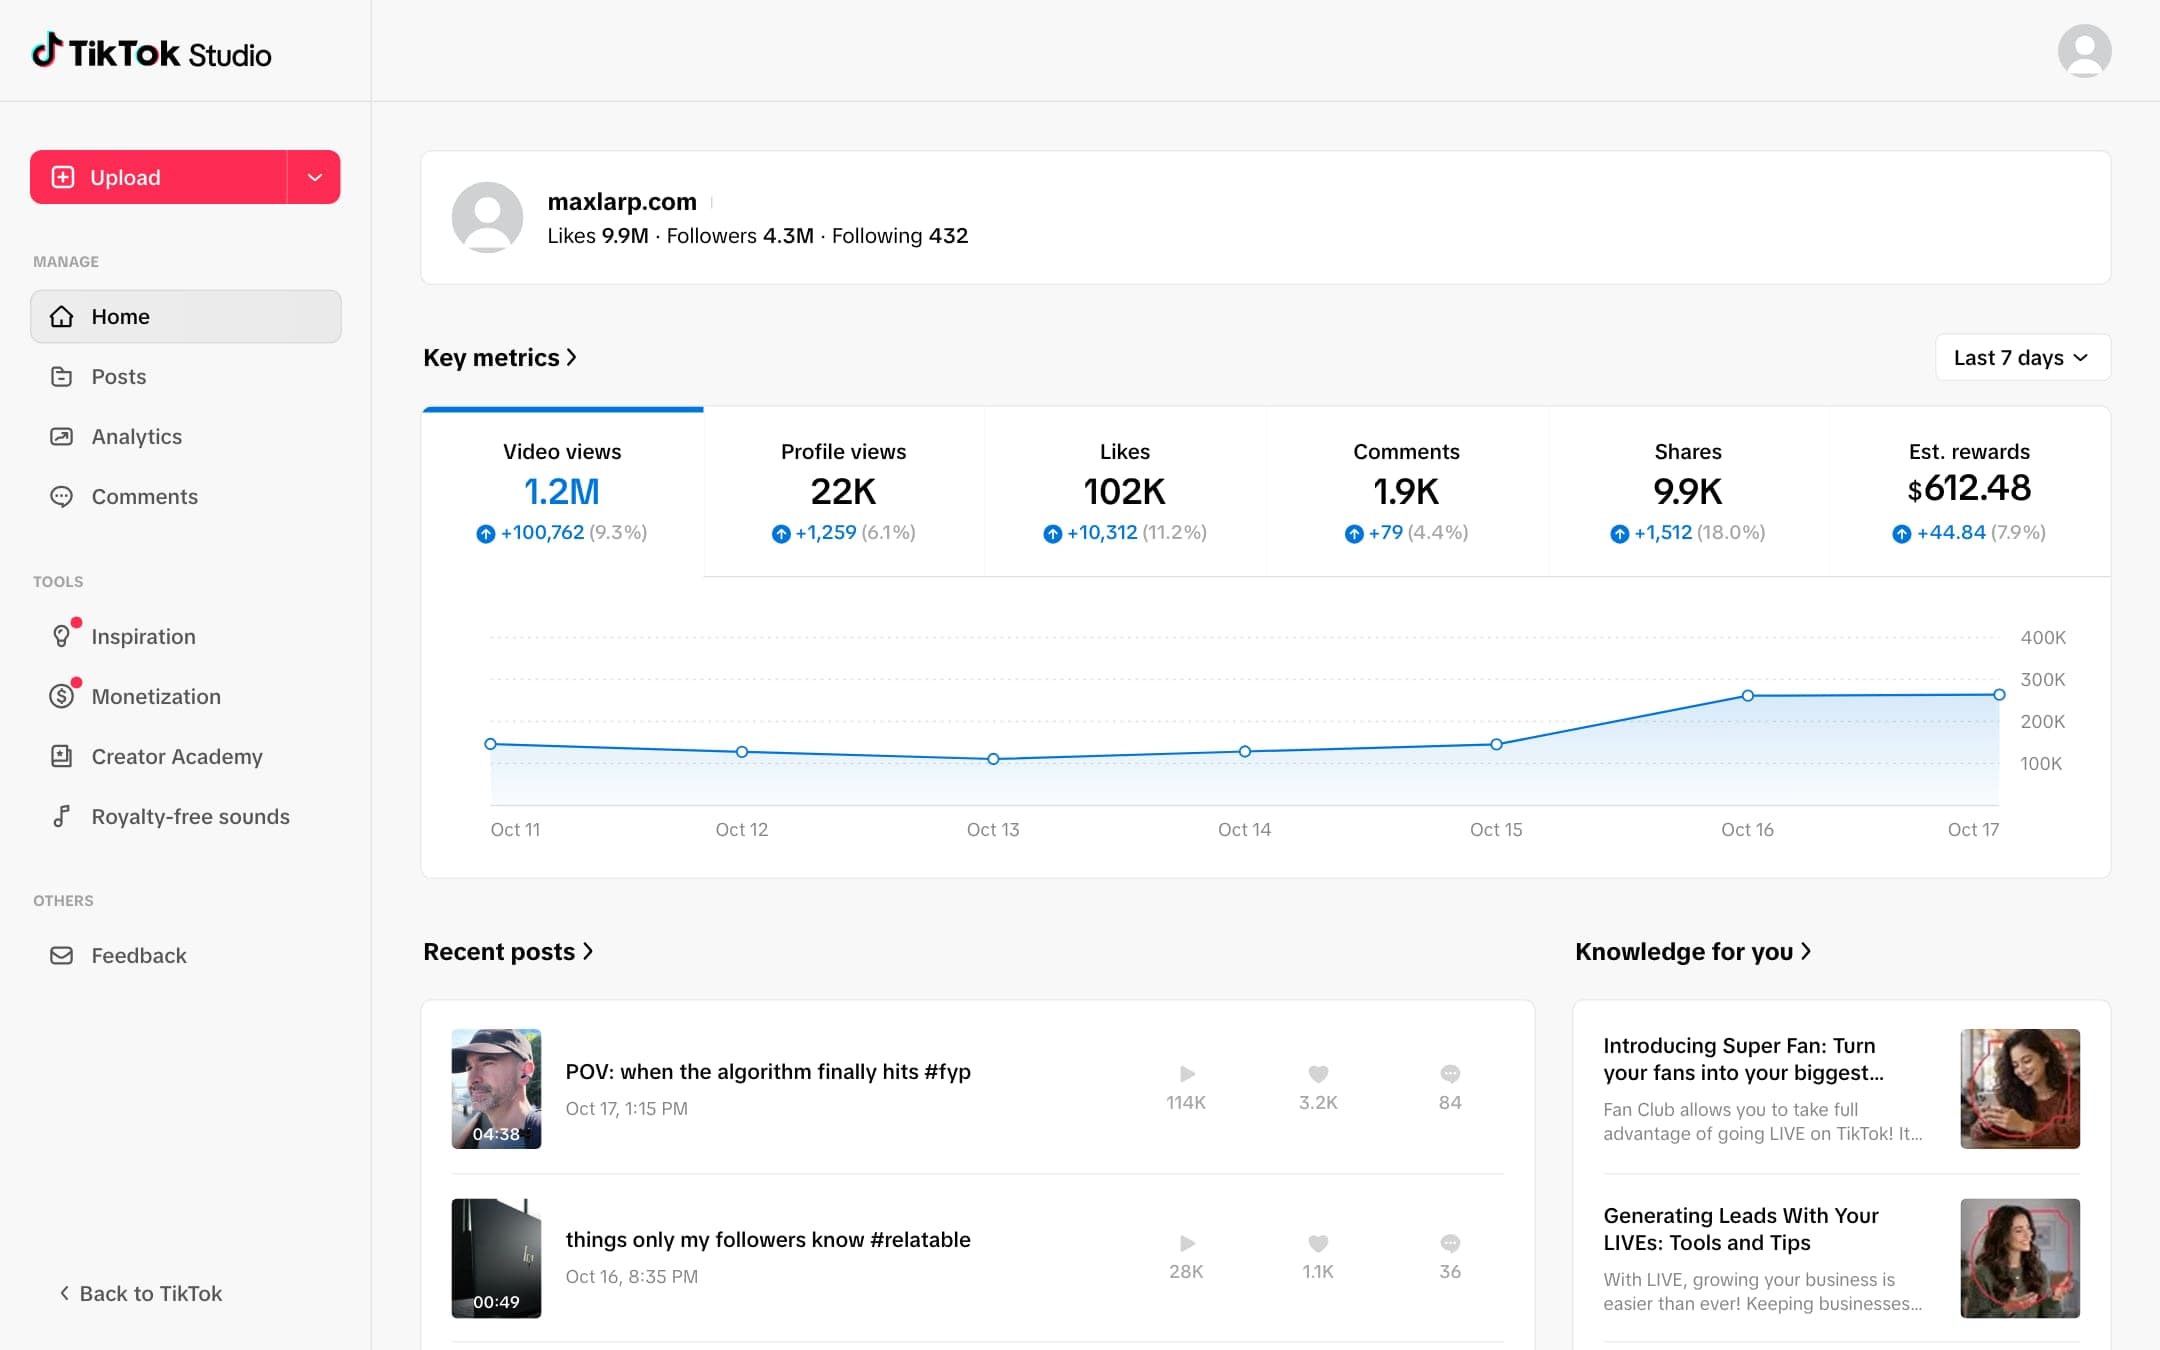This screenshot has height=1350, width=2160.
Task: Click the Royalty-free sounds music note icon
Action: click(x=61, y=816)
